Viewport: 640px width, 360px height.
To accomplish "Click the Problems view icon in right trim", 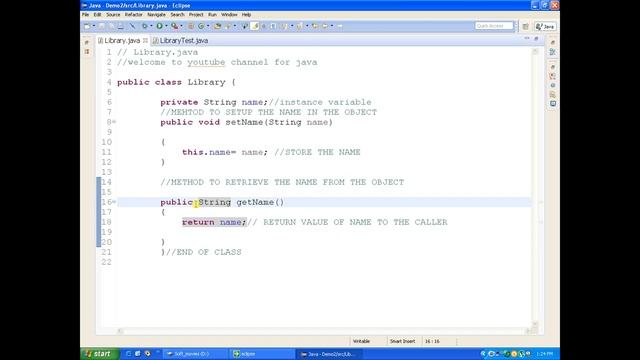I will [x=553, y=76].
